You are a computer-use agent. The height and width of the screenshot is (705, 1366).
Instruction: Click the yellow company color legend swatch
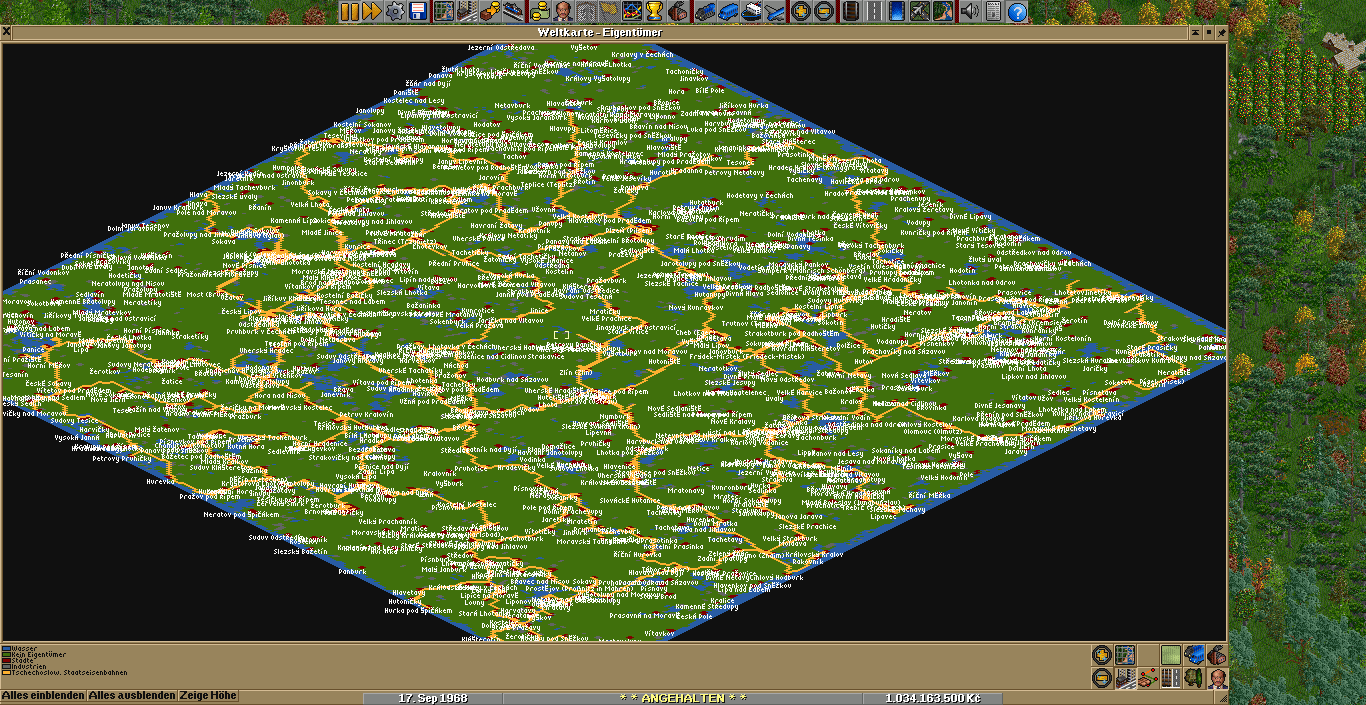[x=5, y=673]
